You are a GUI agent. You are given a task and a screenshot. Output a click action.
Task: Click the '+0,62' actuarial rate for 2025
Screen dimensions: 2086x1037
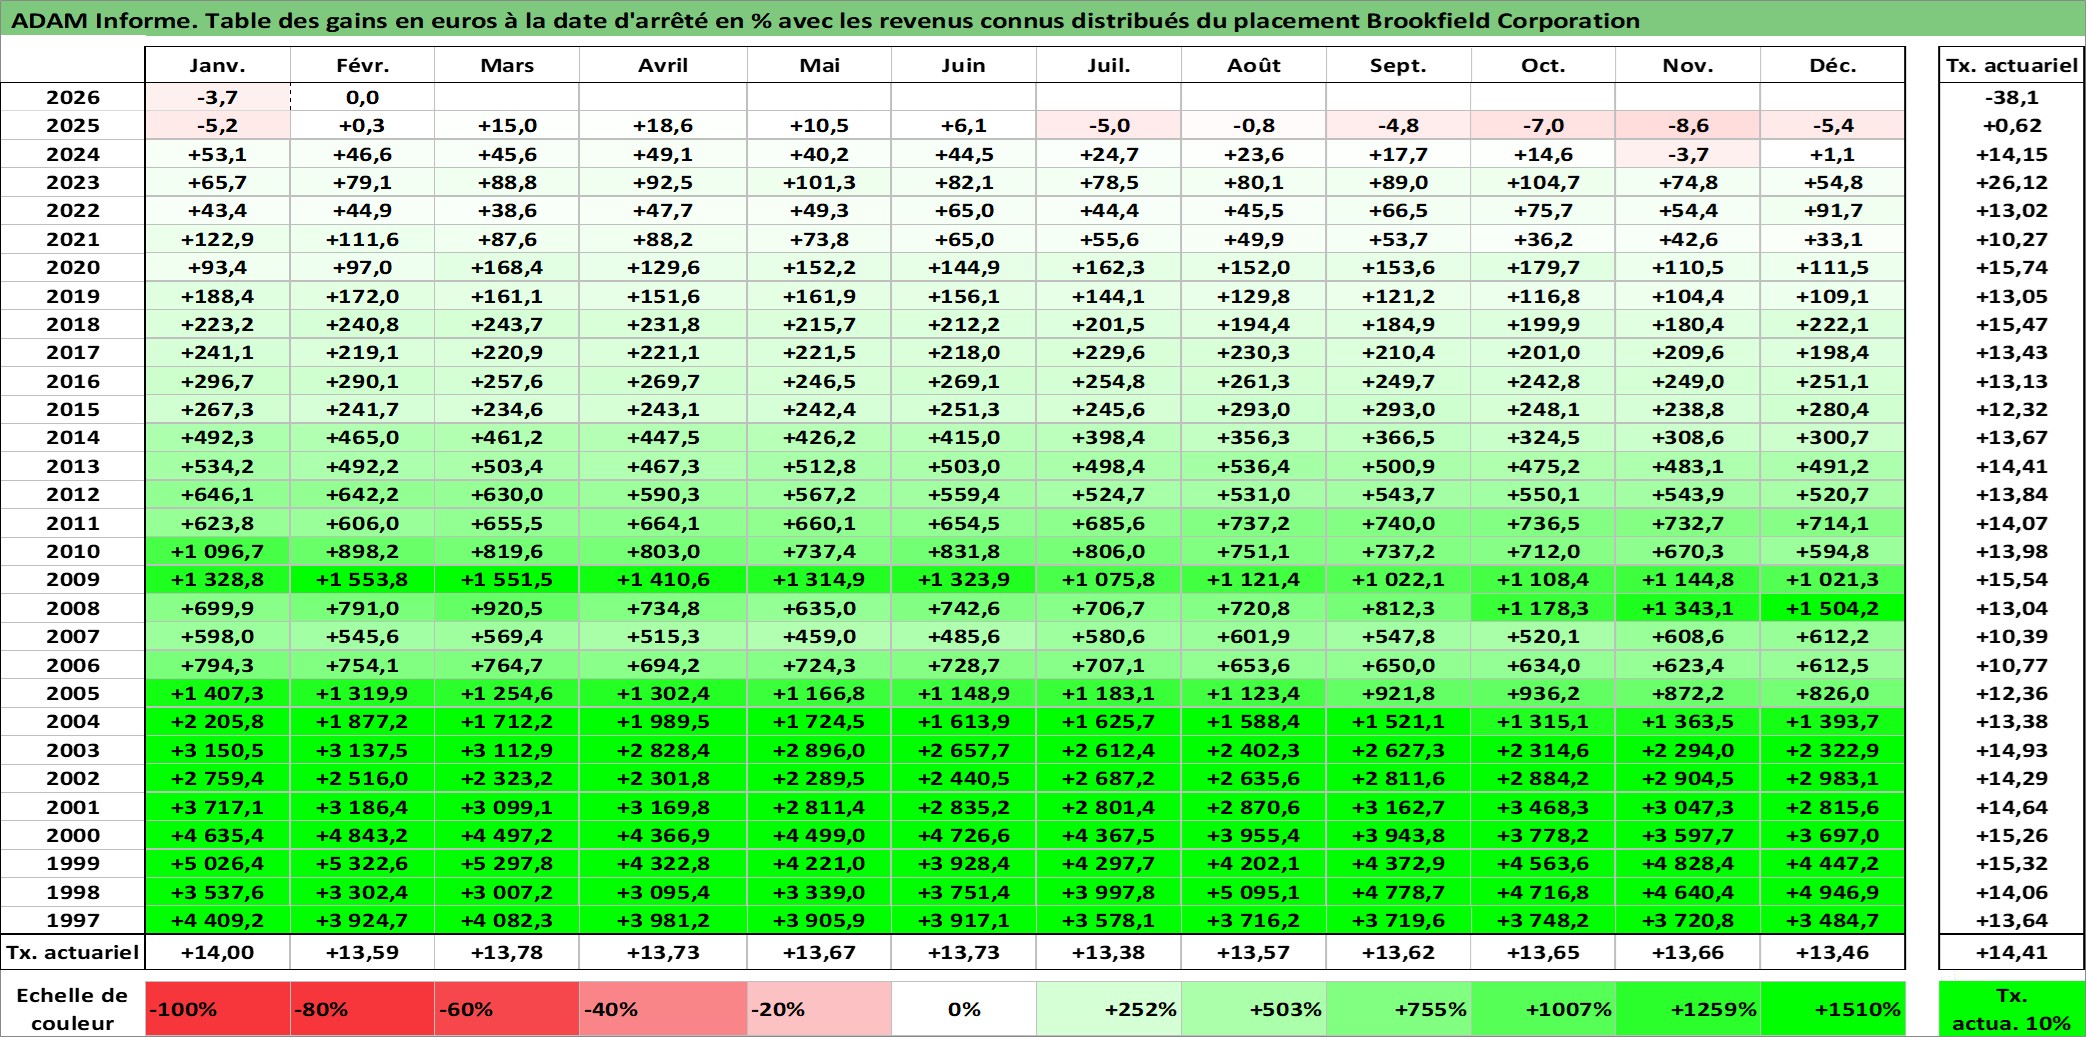(x=2011, y=125)
